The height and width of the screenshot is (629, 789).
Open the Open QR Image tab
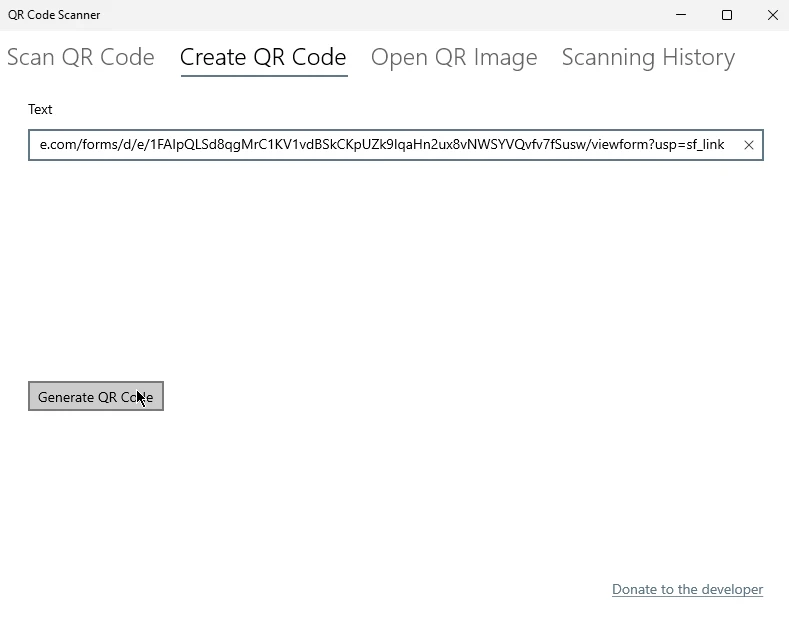click(454, 57)
